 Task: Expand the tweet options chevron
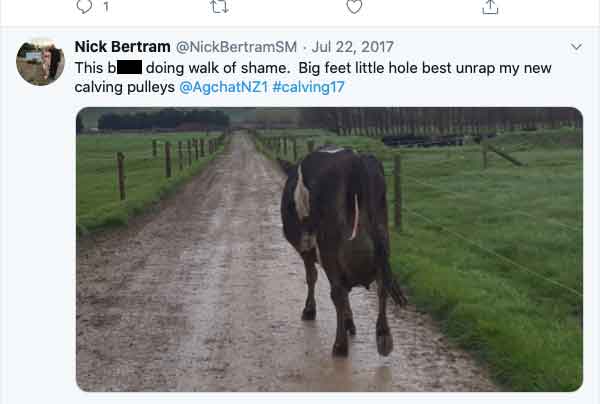pyautogui.click(x=576, y=47)
